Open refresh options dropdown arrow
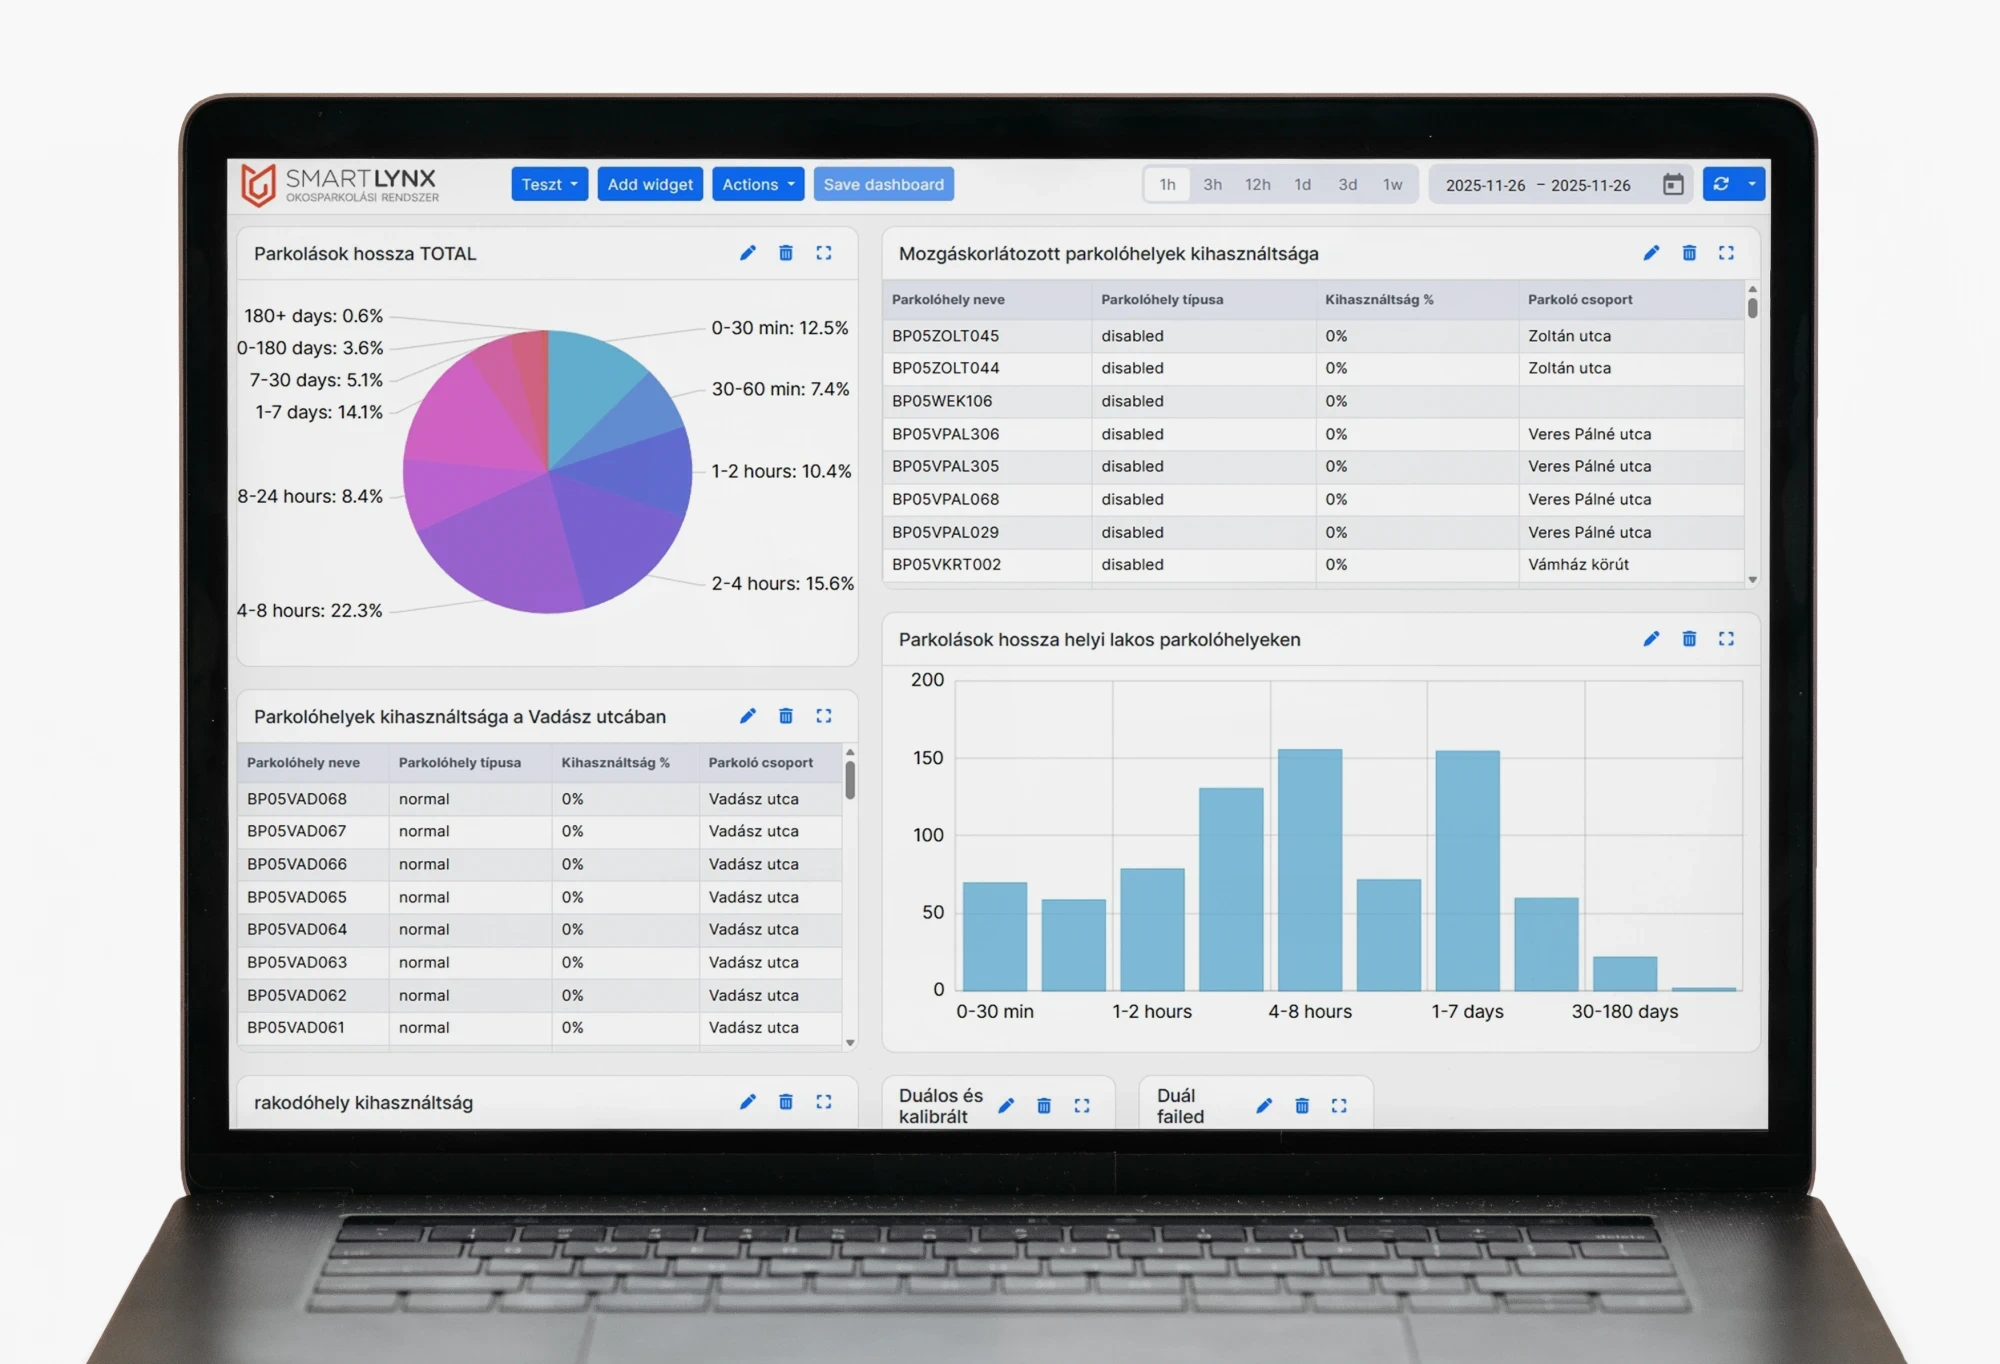The image size is (2000, 1364). pyautogui.click(x=1751, y=184)
